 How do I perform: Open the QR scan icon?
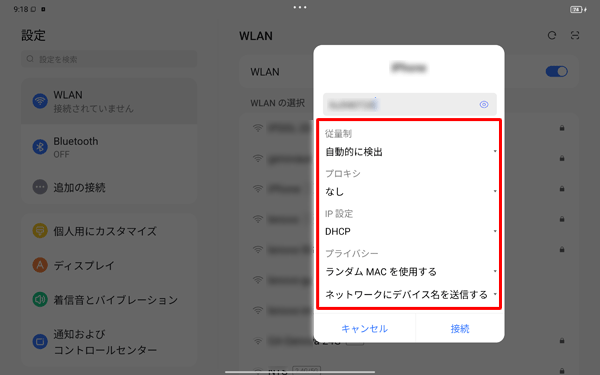point(575,36)
